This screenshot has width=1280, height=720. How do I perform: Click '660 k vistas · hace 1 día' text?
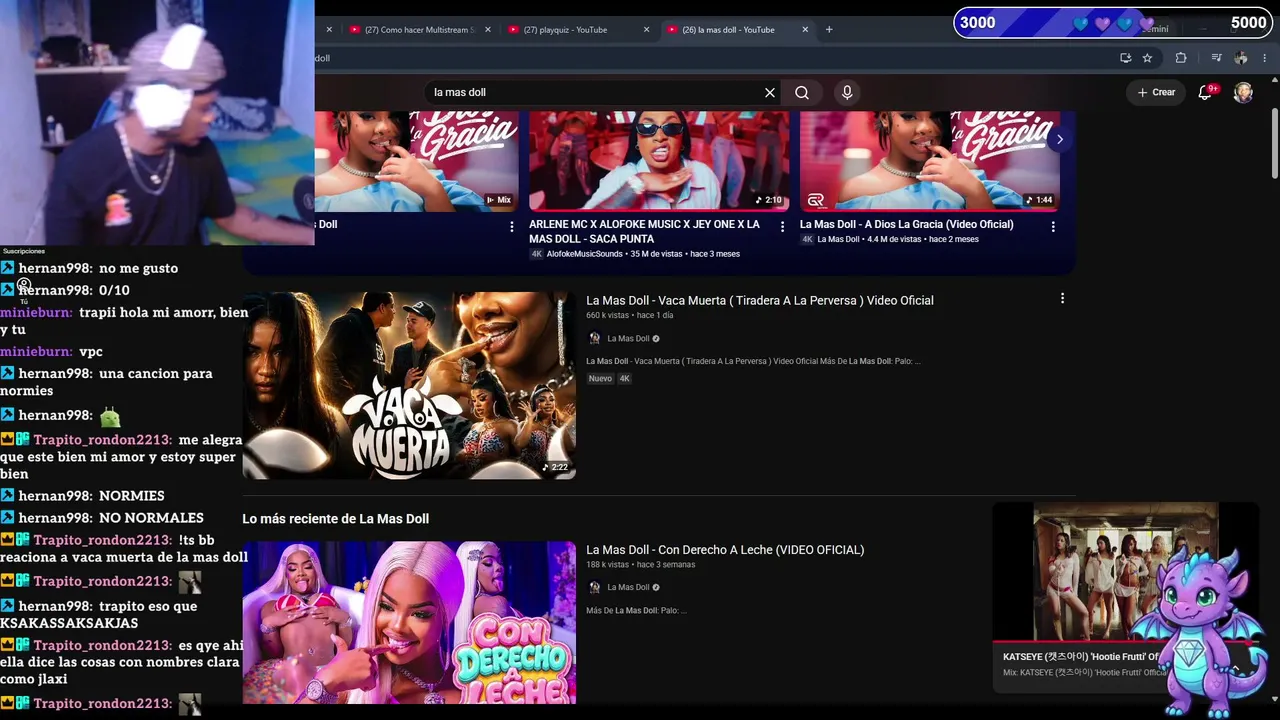click(x=630, y=316)
